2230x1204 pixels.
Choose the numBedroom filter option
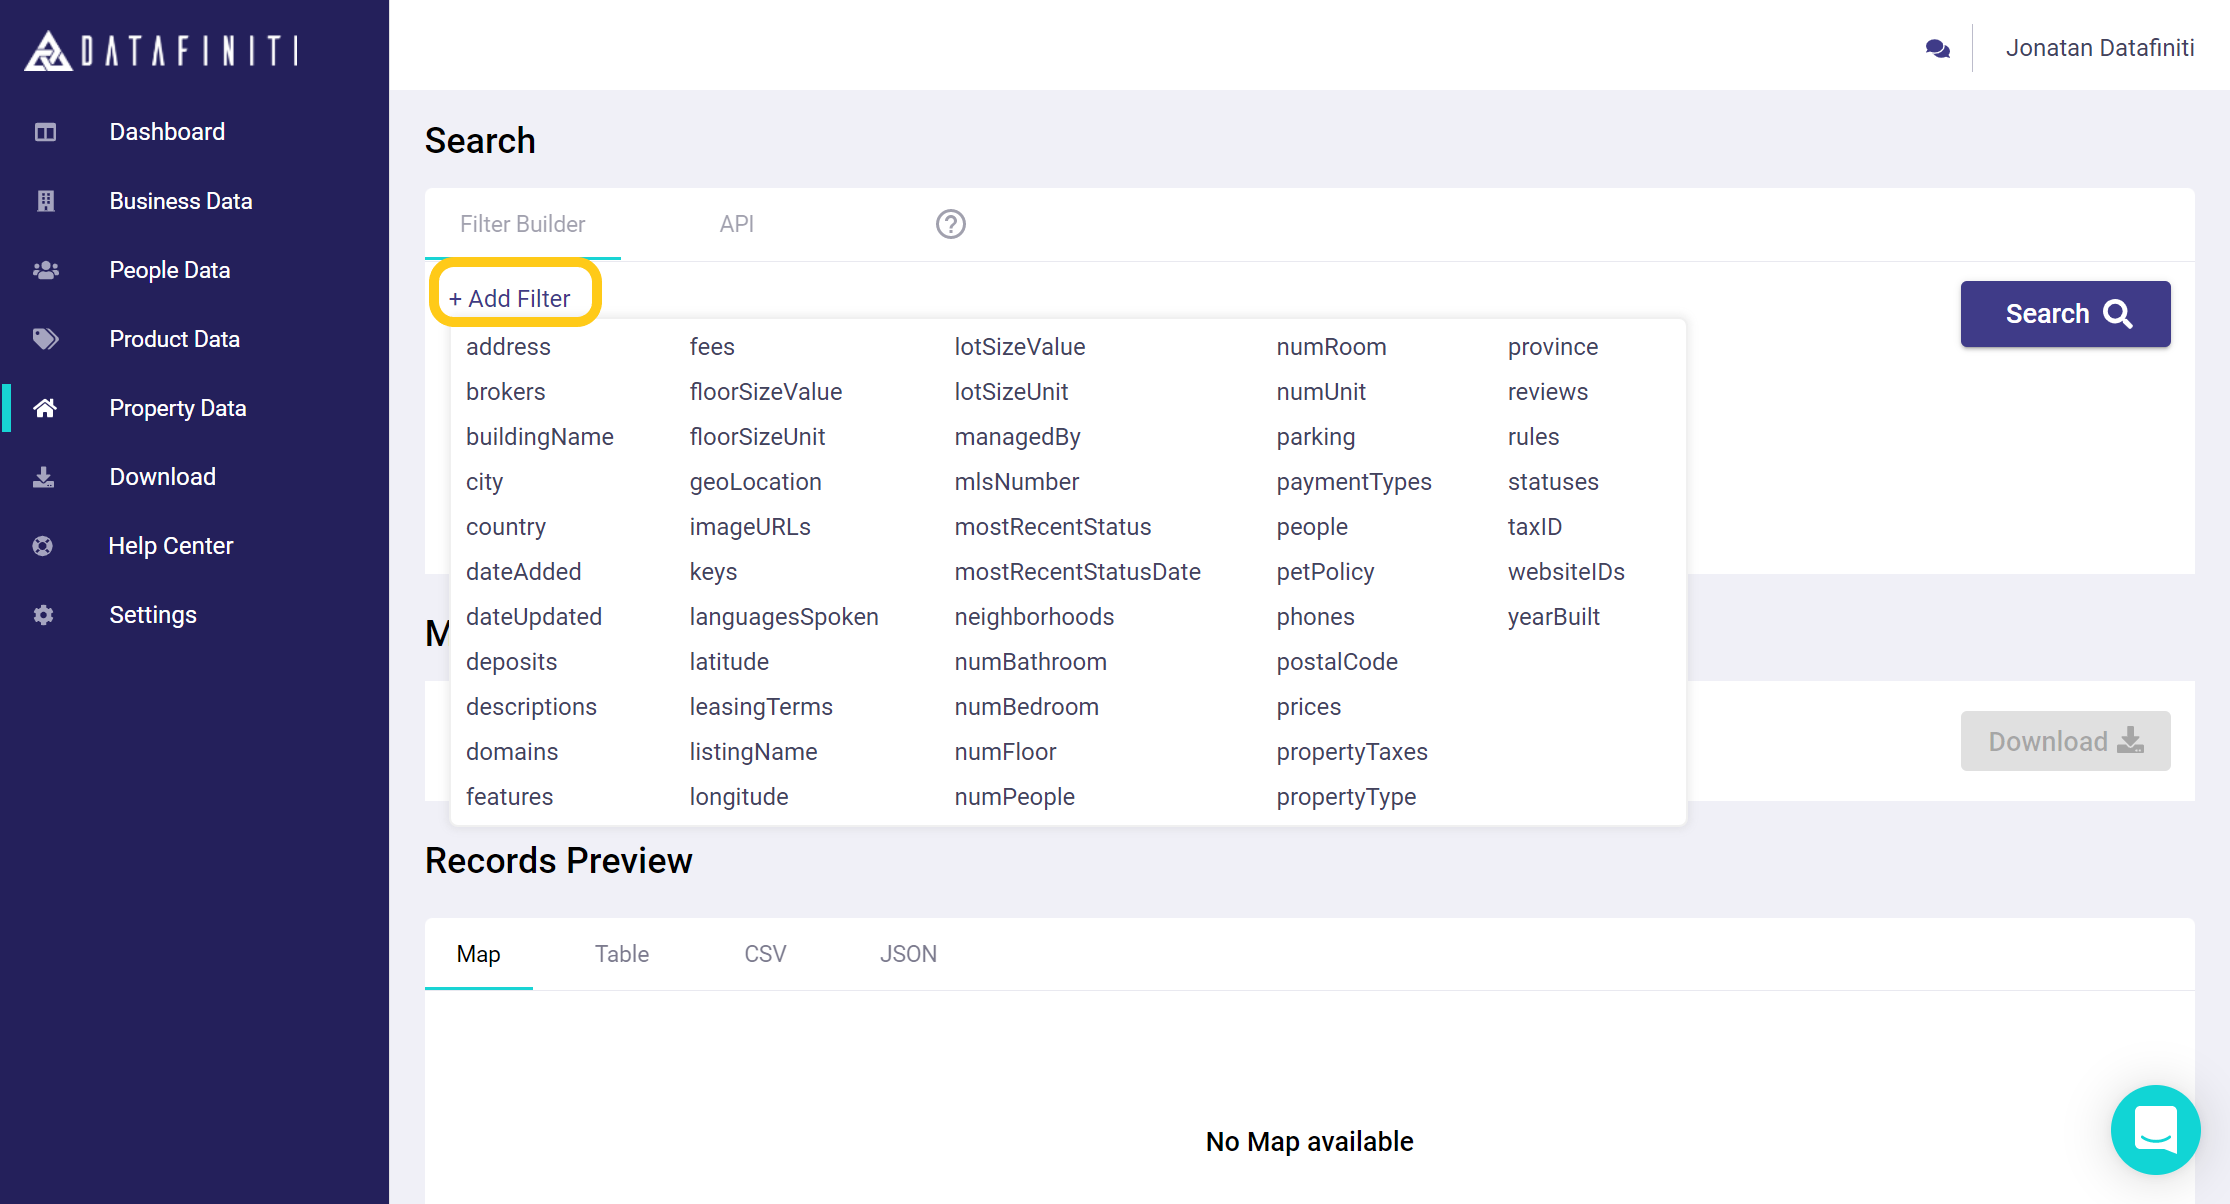tap(1026, 707)
